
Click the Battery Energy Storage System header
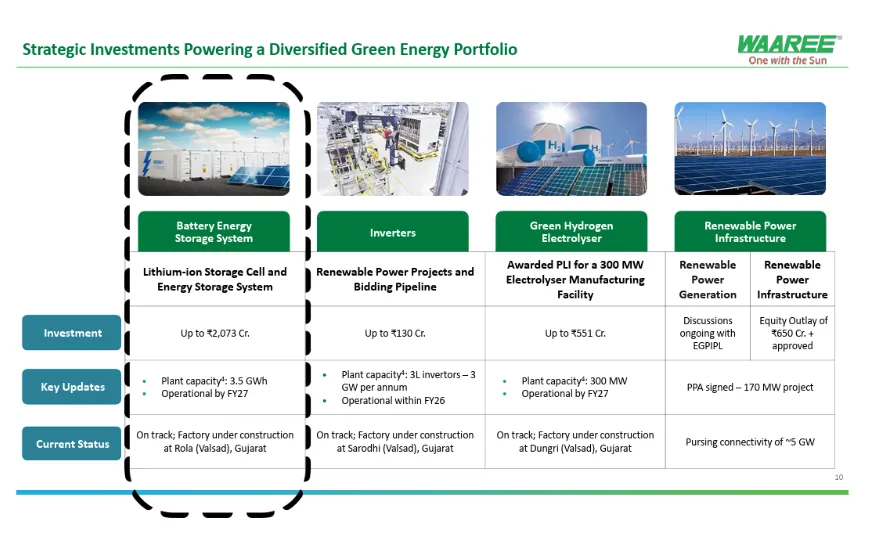click(x=214, y=232)
